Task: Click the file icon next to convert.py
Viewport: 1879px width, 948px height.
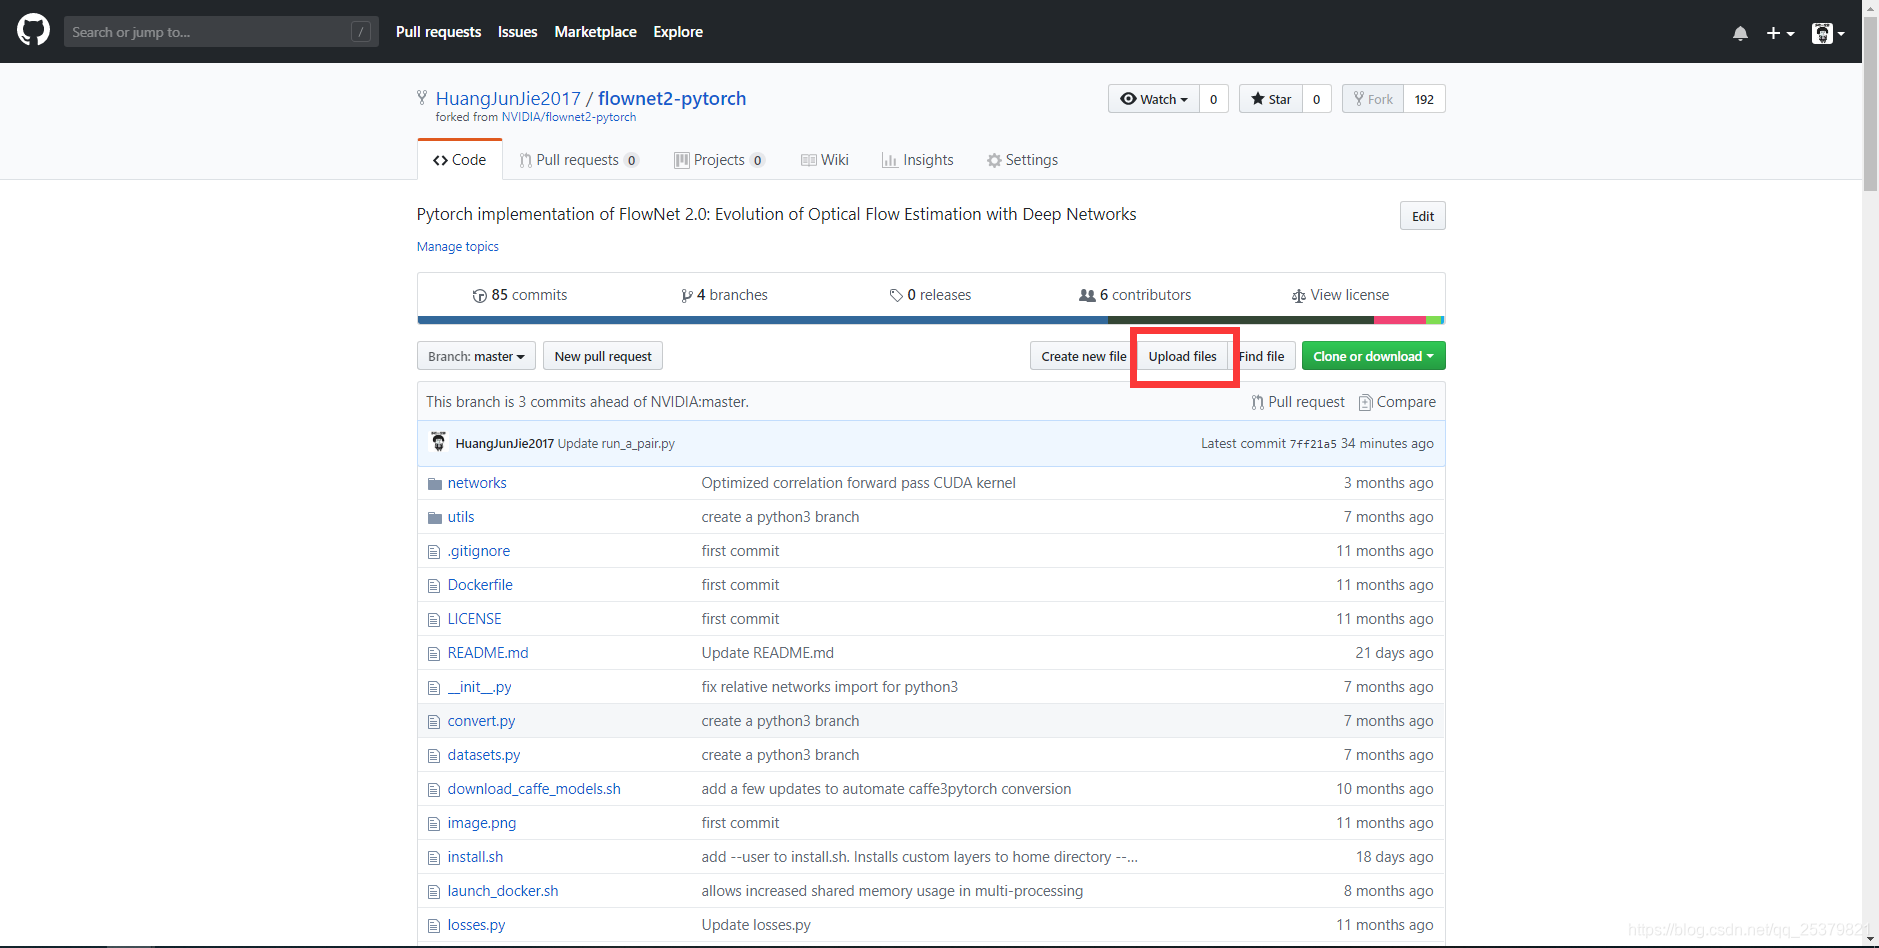Action: 433,722
